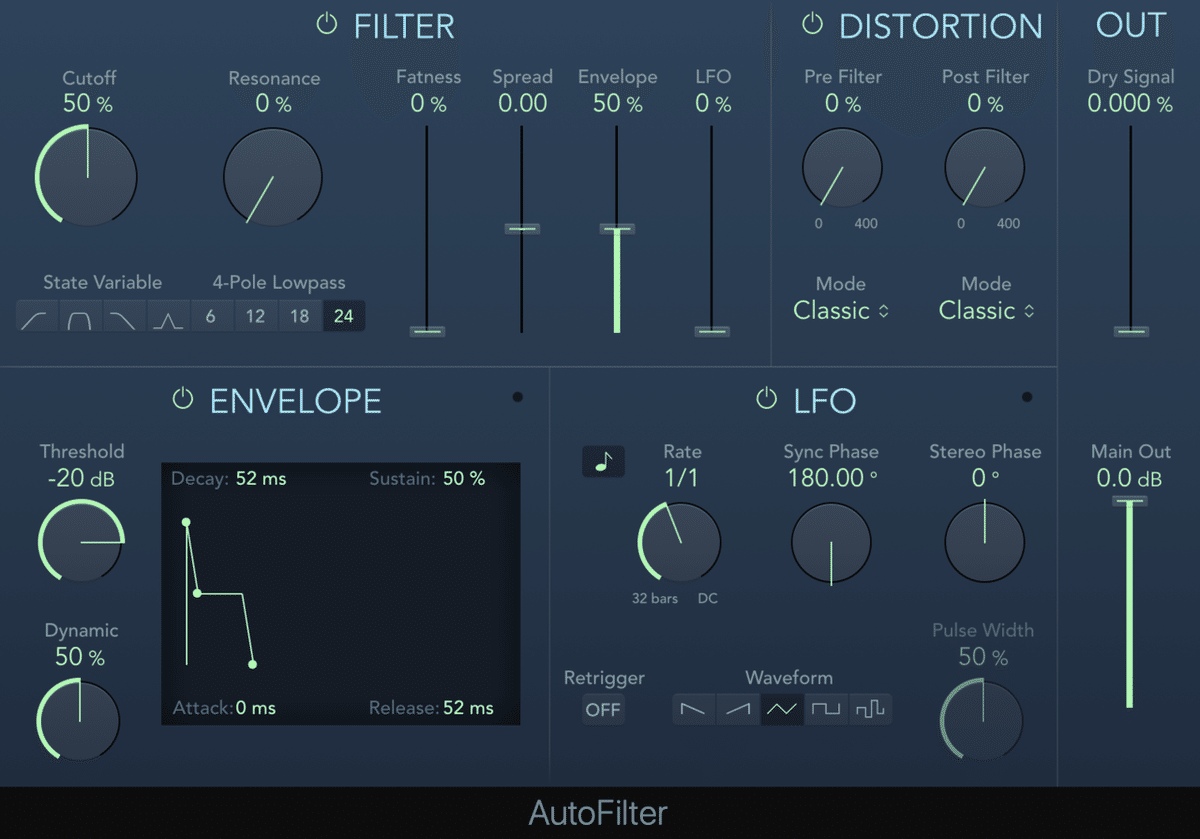Click the Sync Phase knob

coord(831,544)
